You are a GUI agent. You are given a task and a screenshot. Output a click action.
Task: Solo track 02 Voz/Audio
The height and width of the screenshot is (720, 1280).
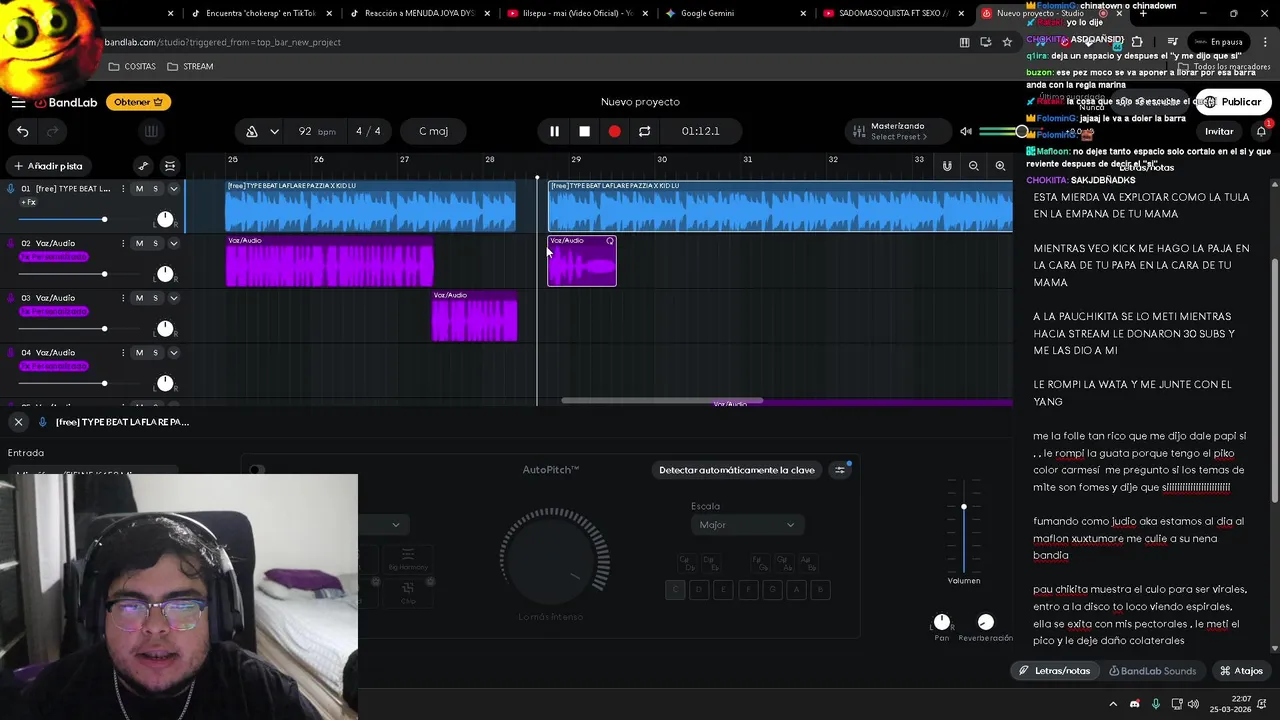155,243
